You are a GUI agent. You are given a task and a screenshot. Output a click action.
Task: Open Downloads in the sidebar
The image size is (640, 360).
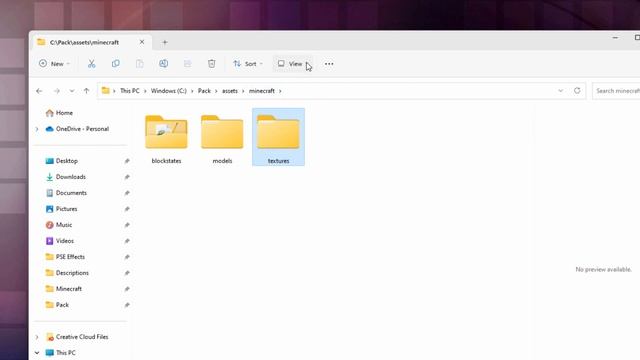point(66,177)
